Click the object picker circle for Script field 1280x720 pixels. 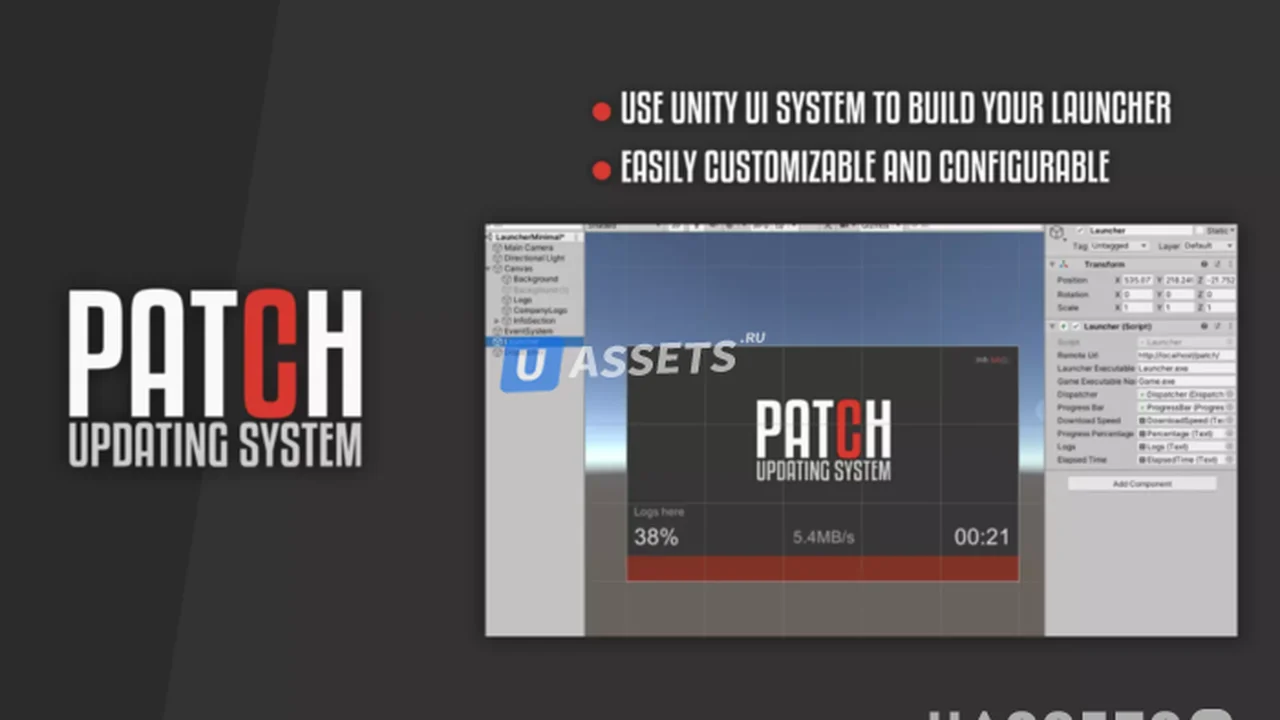1229,342
